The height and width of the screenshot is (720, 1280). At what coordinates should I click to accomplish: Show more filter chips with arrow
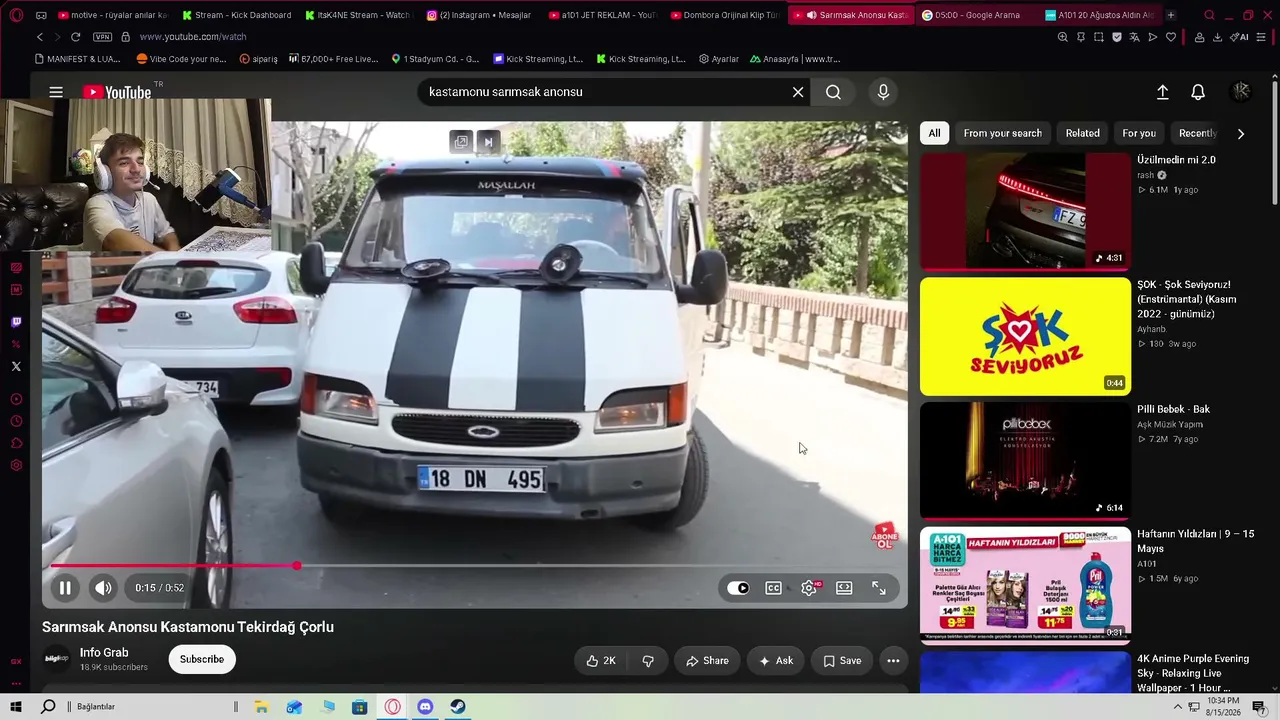pyautogui.click(x=1241, y=133)
